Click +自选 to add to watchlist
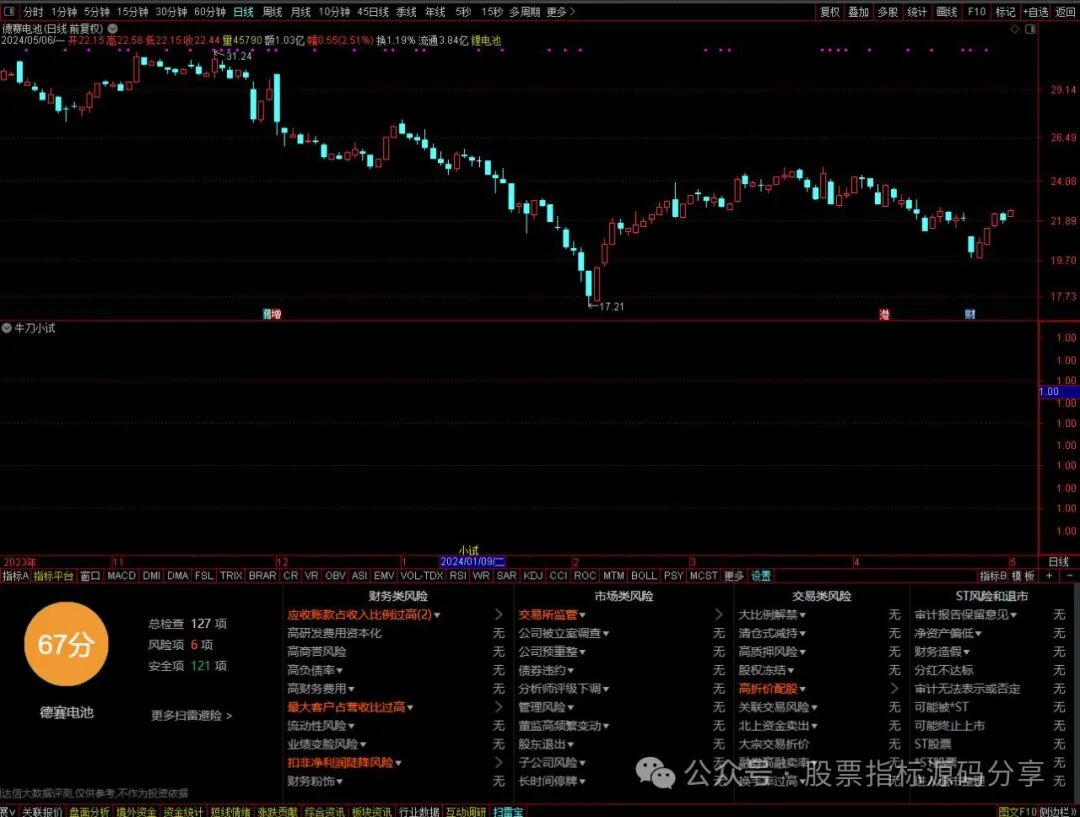 pyautogui.click(x=1036, y=12)
